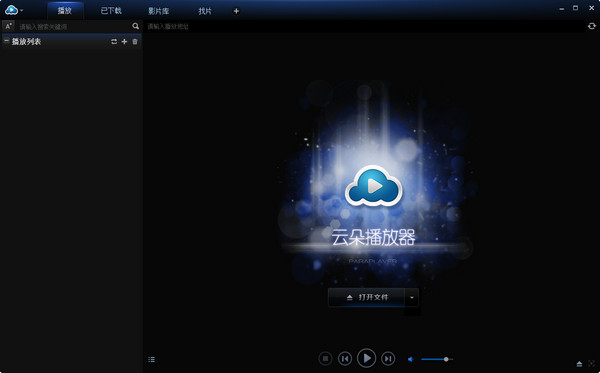Click the refresh icon right of address bar
The width and height of the screenshot is (600, 373).
pyautogui.click(x=592, y=26)
